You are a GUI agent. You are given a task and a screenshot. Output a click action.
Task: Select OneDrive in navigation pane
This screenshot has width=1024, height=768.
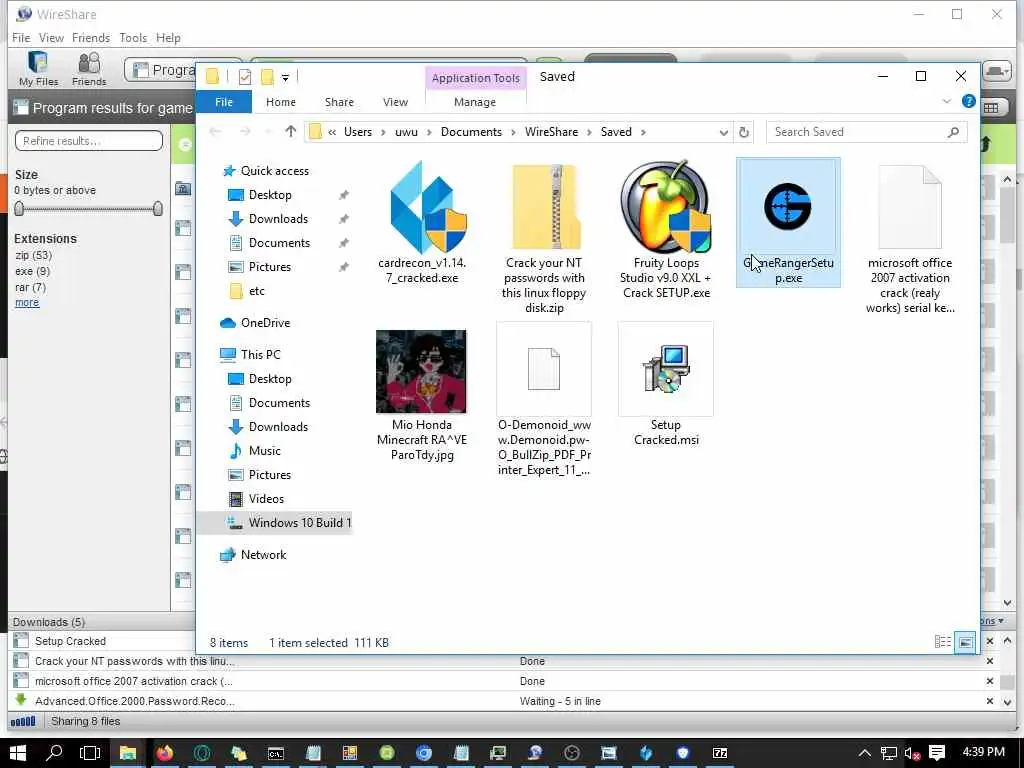265,323
